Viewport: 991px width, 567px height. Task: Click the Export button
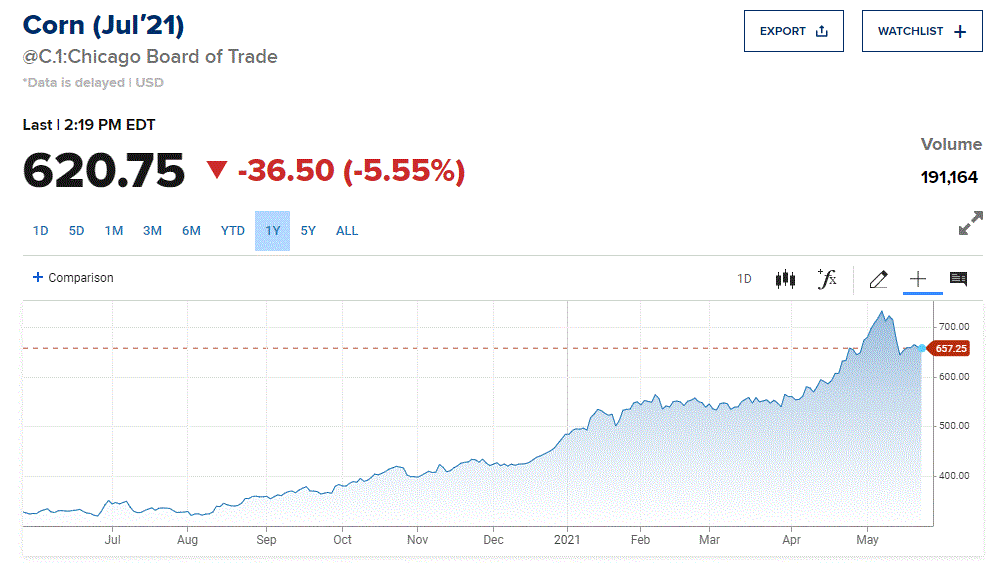click(794, 31)
